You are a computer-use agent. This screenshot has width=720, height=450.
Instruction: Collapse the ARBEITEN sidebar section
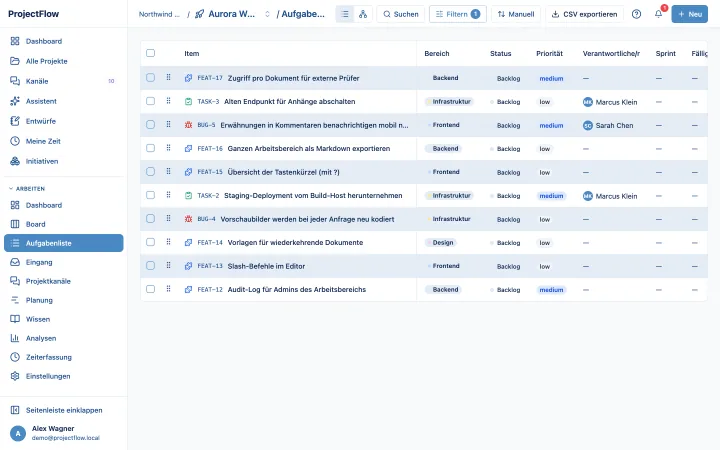[27, 189]
